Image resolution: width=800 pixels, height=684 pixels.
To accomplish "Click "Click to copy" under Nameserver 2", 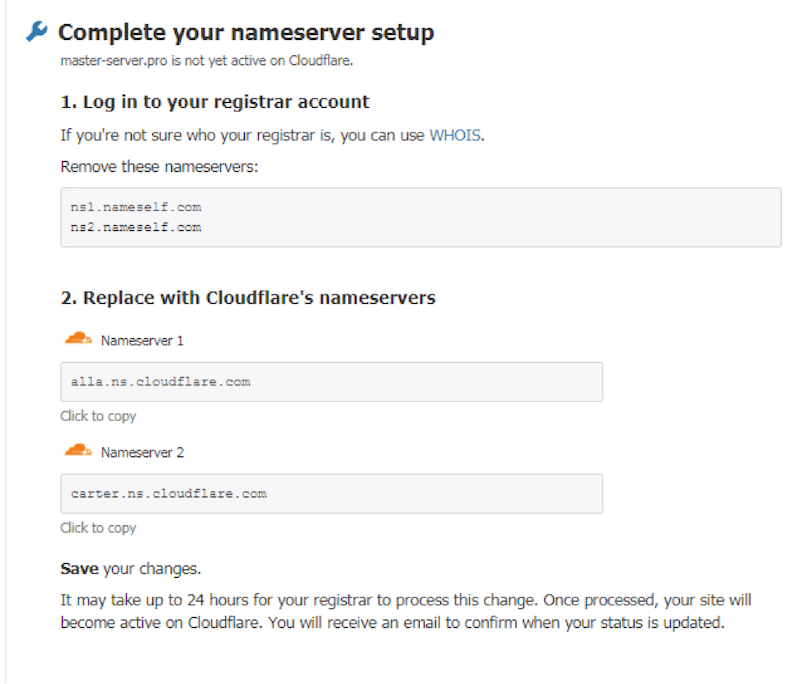I will pos(98,528).
